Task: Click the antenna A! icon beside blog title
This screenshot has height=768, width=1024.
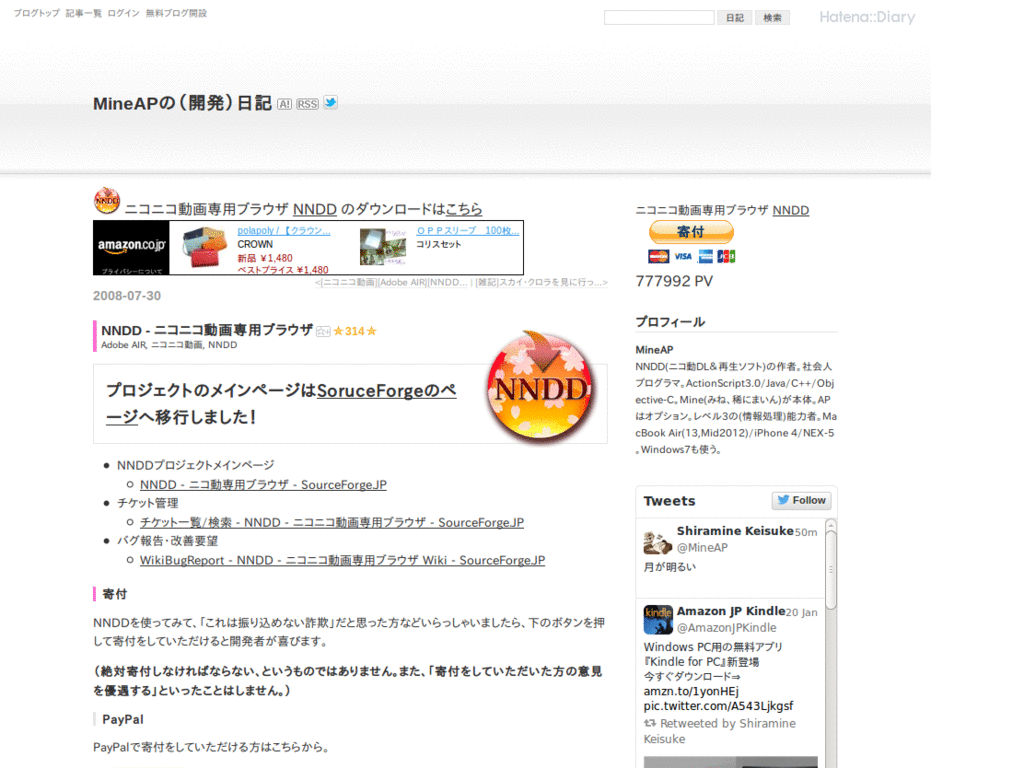Action: 285,104
